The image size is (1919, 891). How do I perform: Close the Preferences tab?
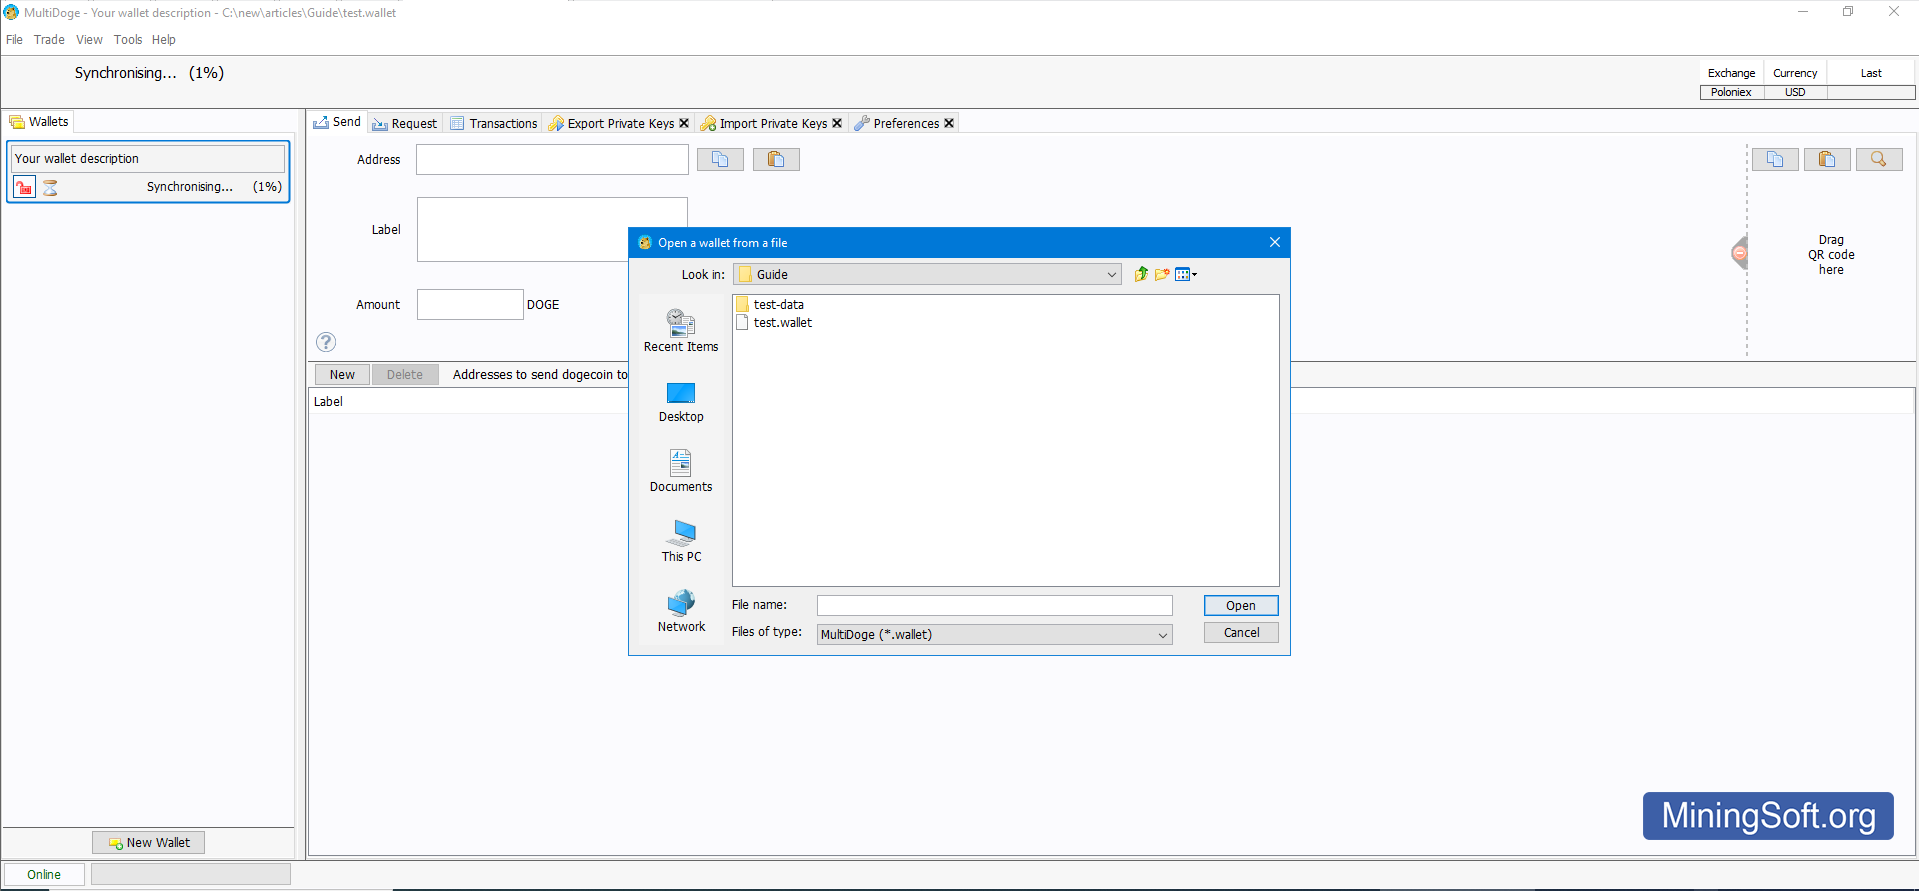click(x=949, y=123)
